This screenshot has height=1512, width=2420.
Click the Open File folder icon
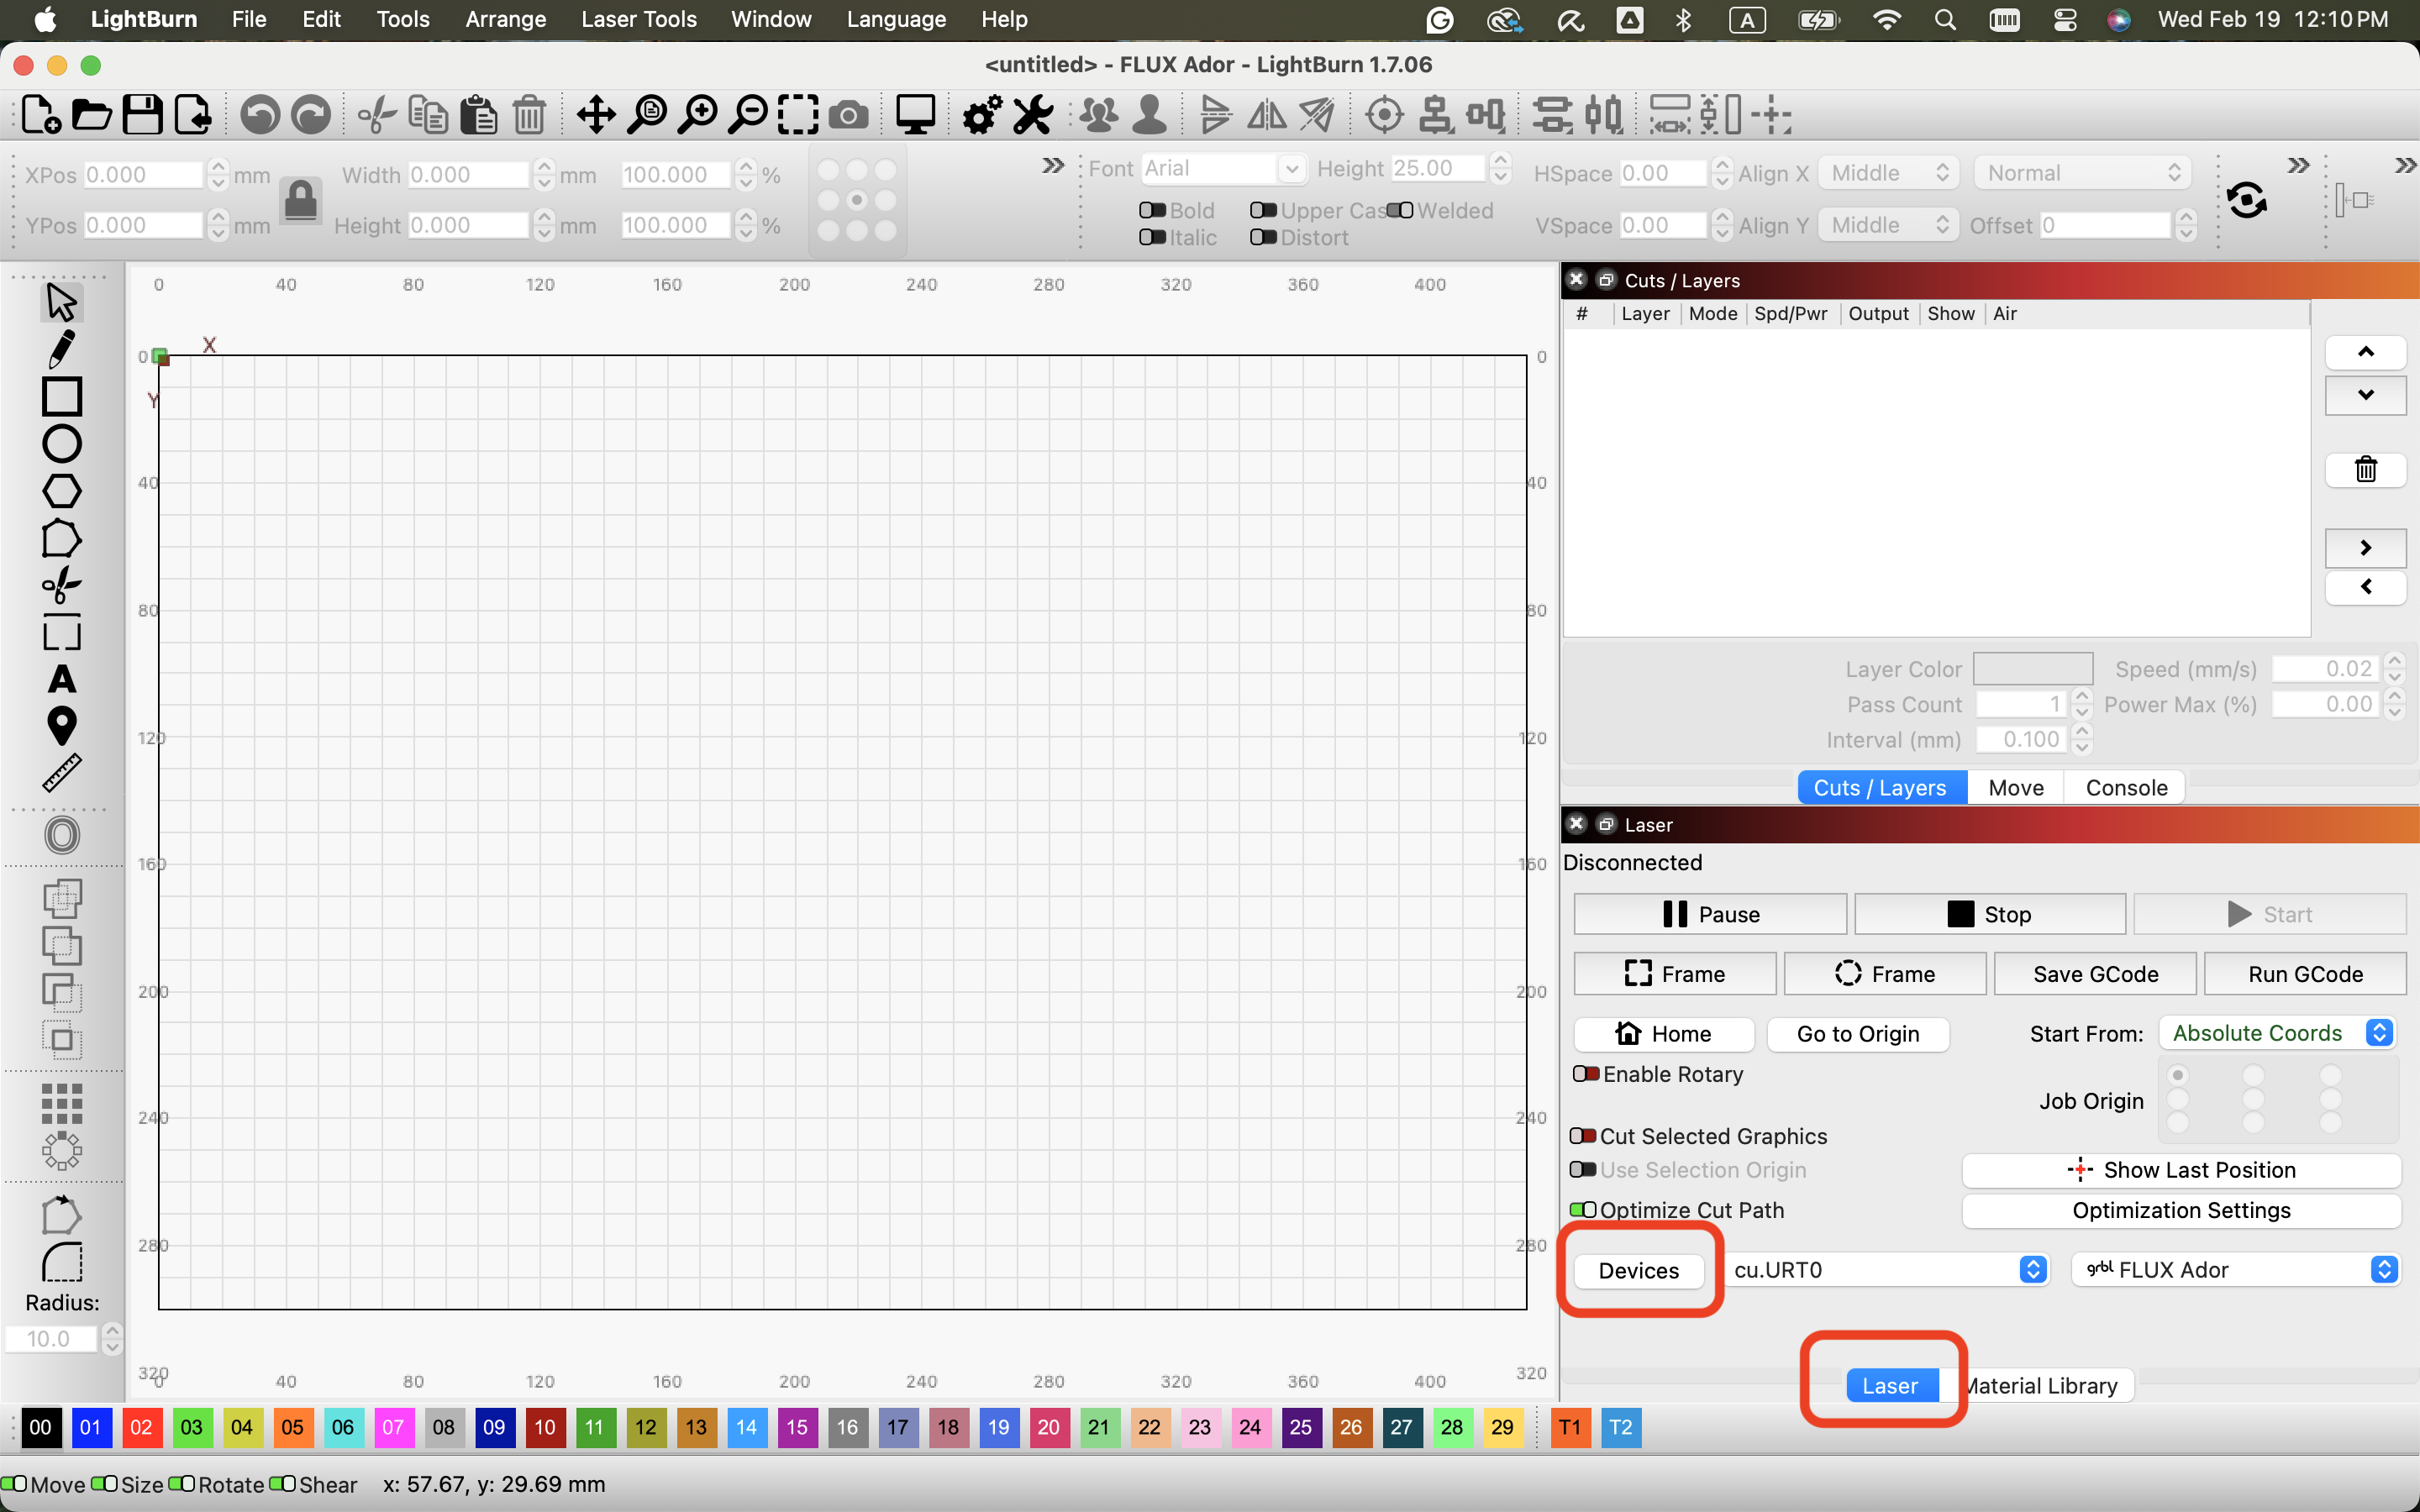tap(91, 115)
